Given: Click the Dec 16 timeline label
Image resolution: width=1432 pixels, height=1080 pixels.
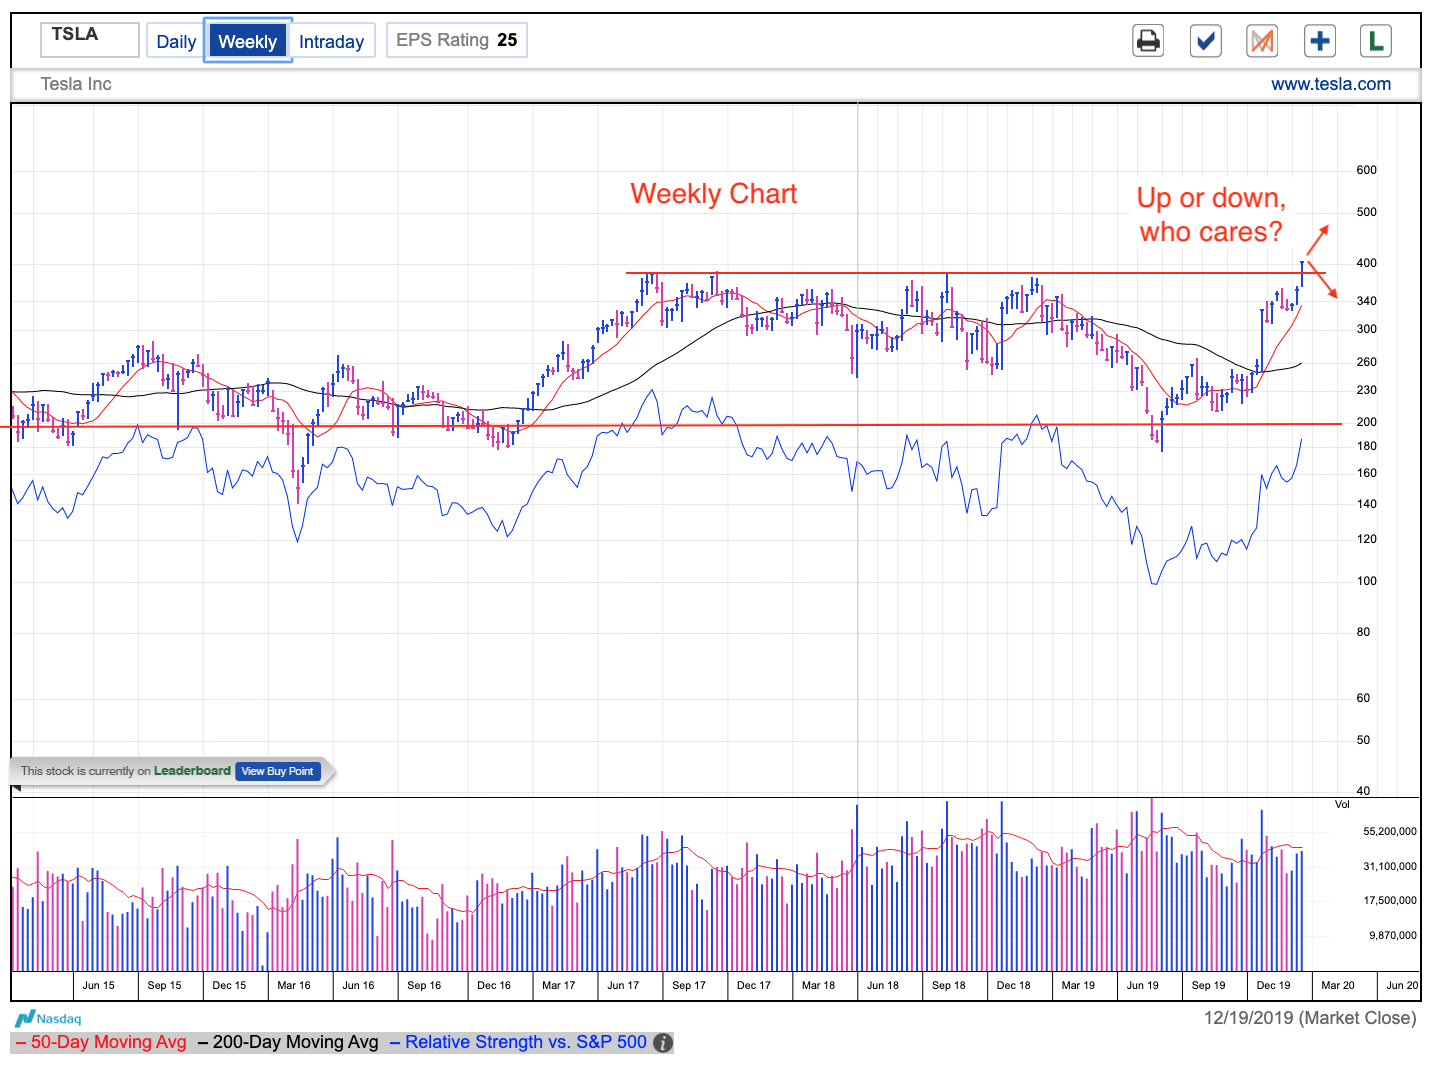Looking at the screenshot, I should point(493,985).
